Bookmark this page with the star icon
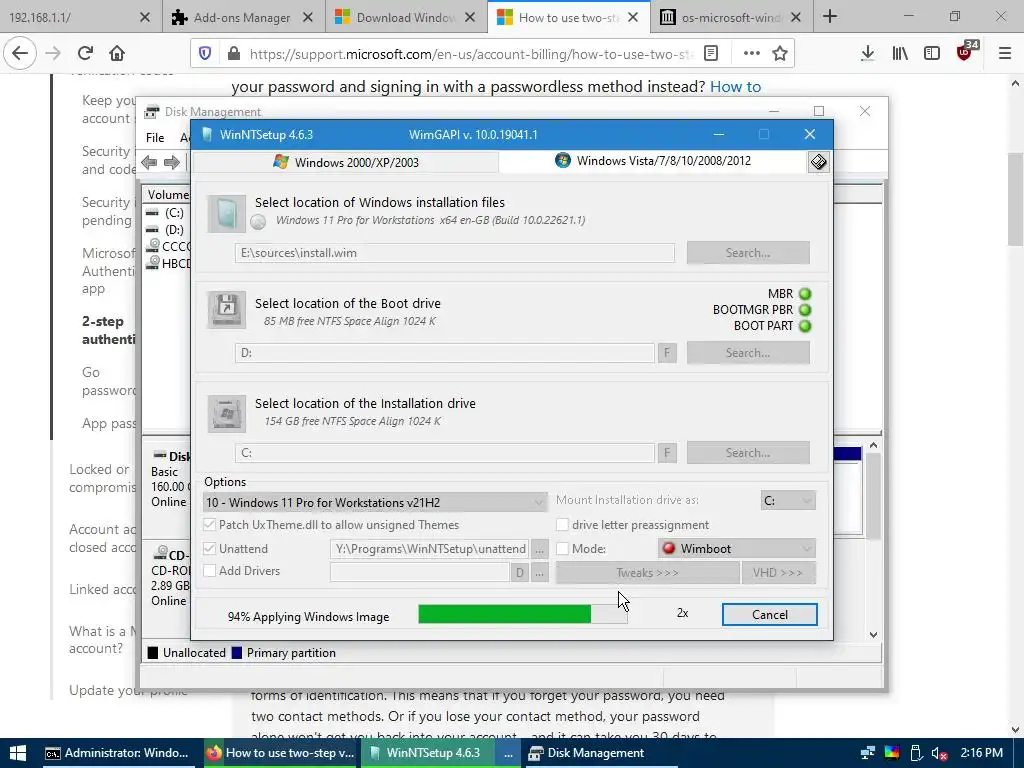The width and height of the screenshot is (1024, 768). 780,54
